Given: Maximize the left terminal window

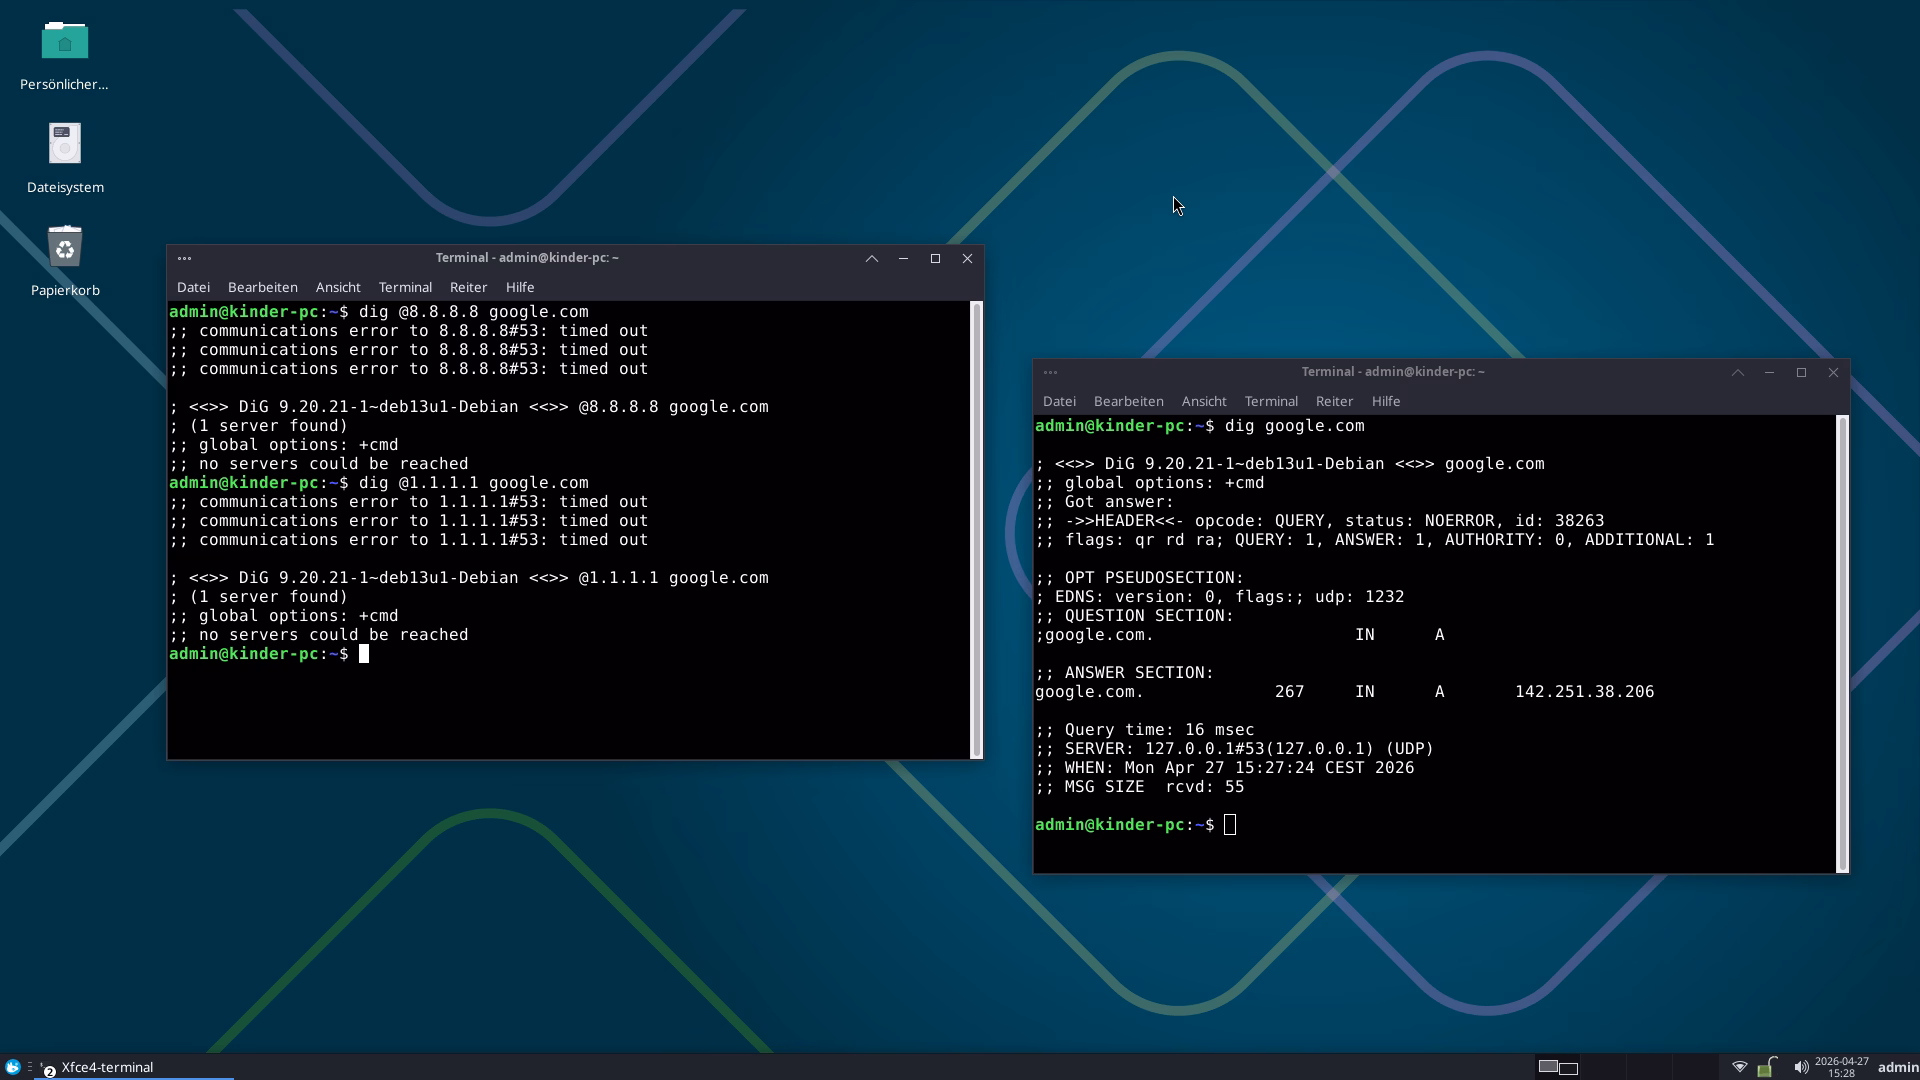Looking at the screenshot, I should [935, 258].
